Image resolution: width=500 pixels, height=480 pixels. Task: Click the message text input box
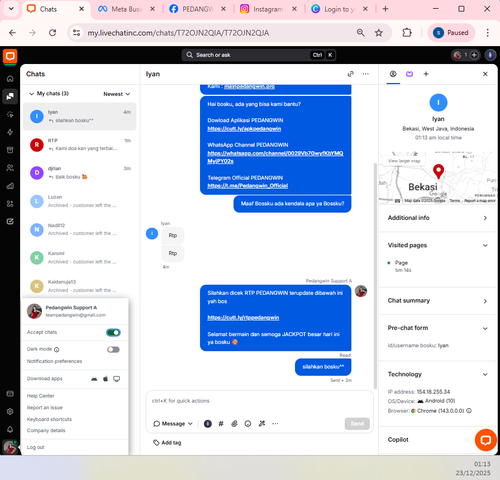coord(259,401)
